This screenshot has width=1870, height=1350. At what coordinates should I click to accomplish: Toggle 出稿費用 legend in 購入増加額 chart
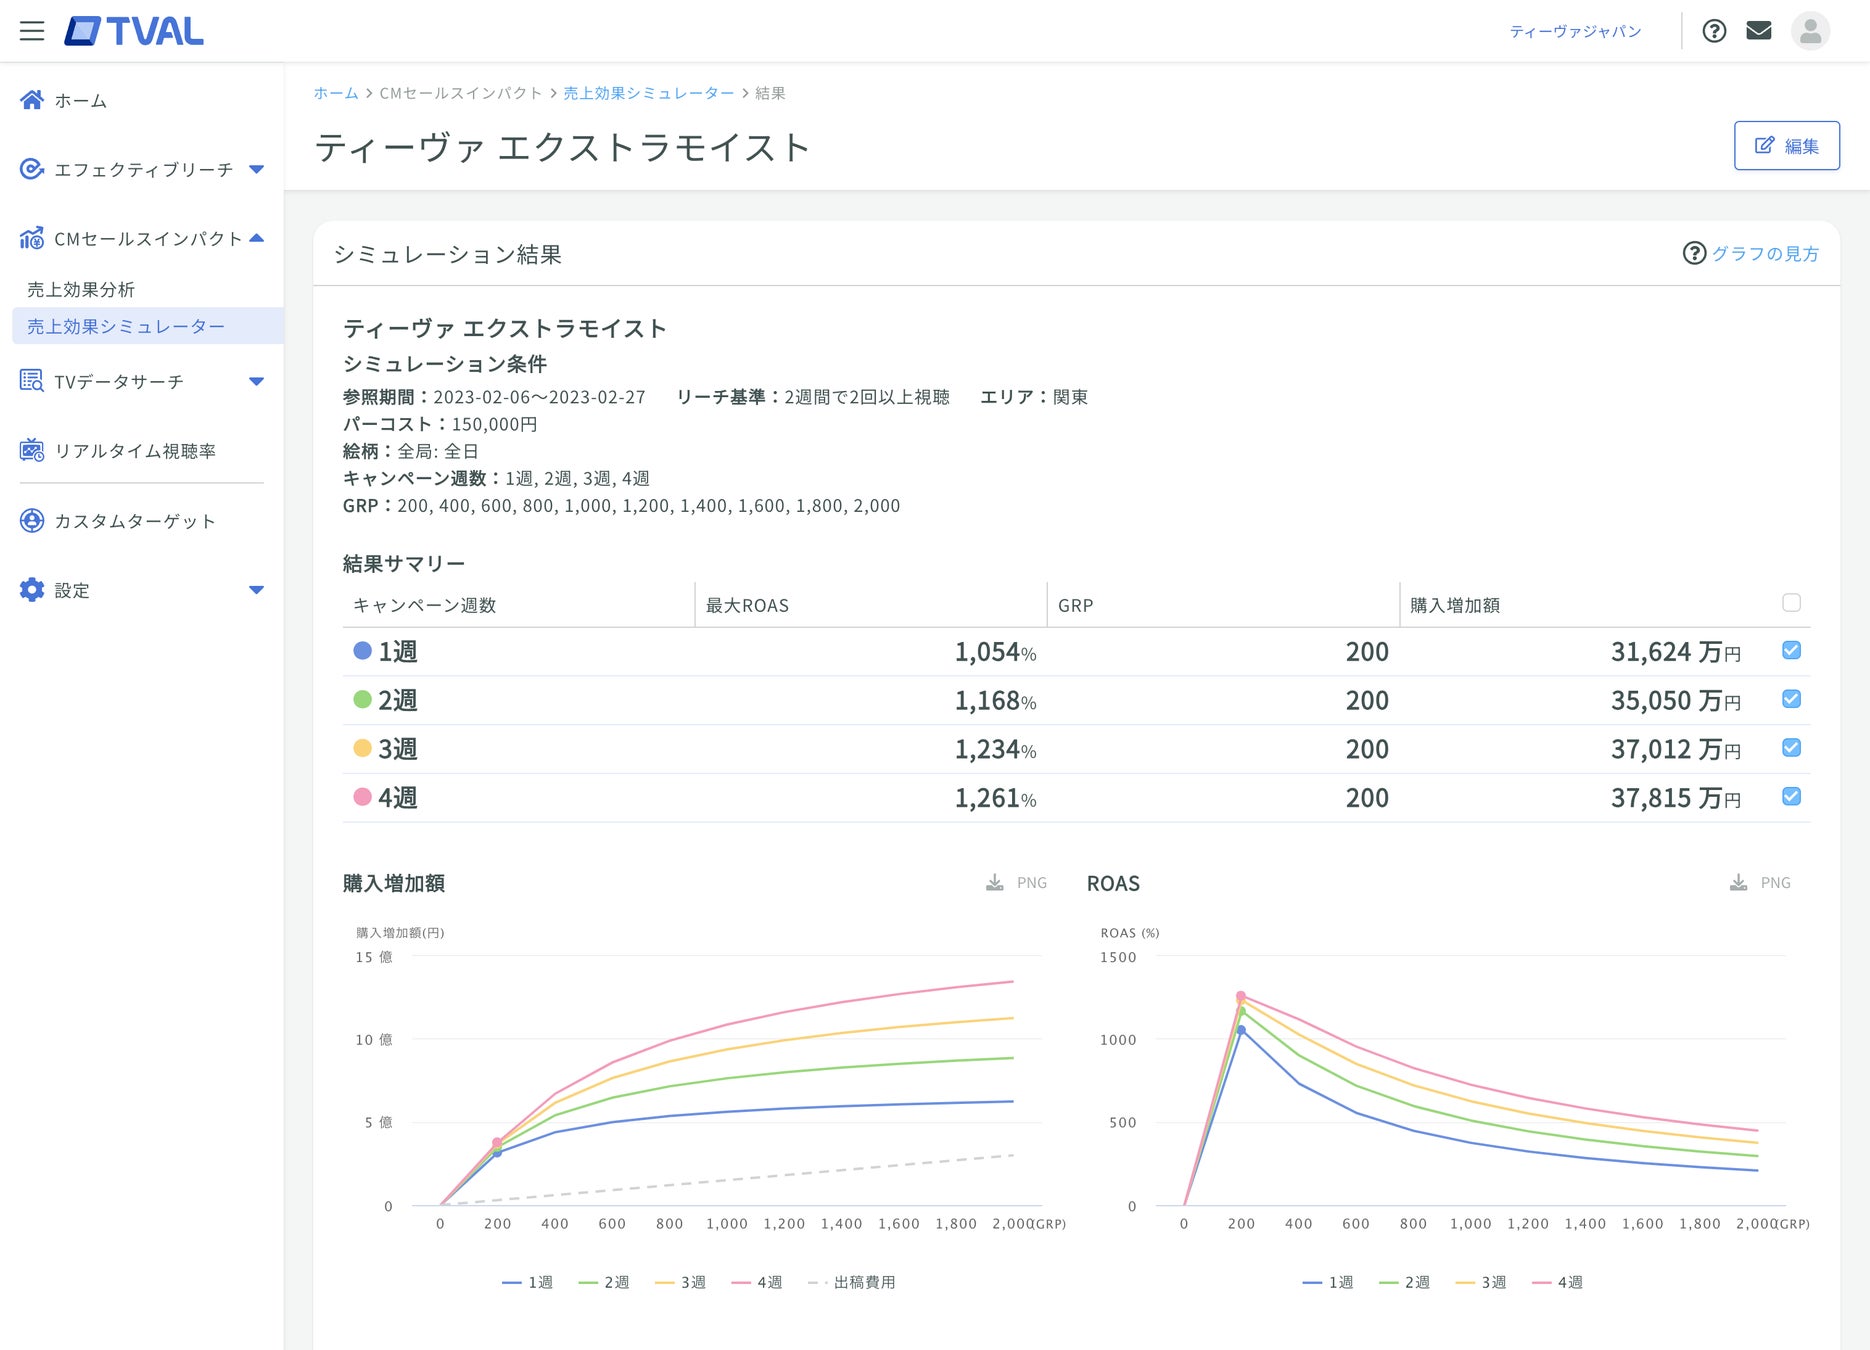pos(851,1282)
